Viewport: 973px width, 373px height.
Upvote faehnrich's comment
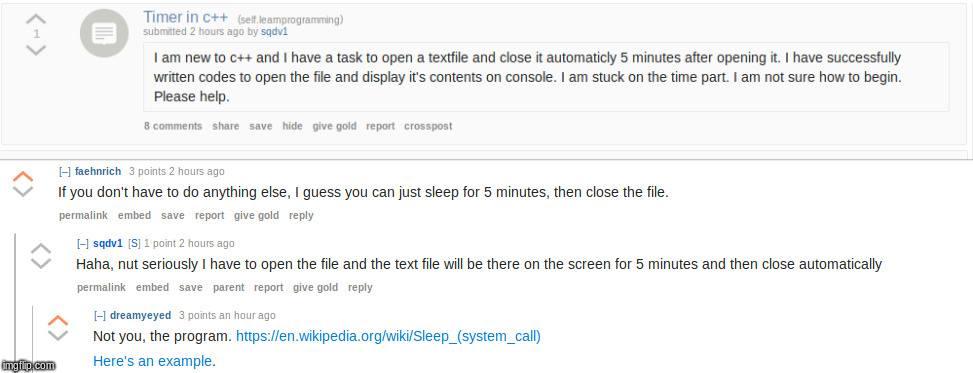(x=23, y=176)
